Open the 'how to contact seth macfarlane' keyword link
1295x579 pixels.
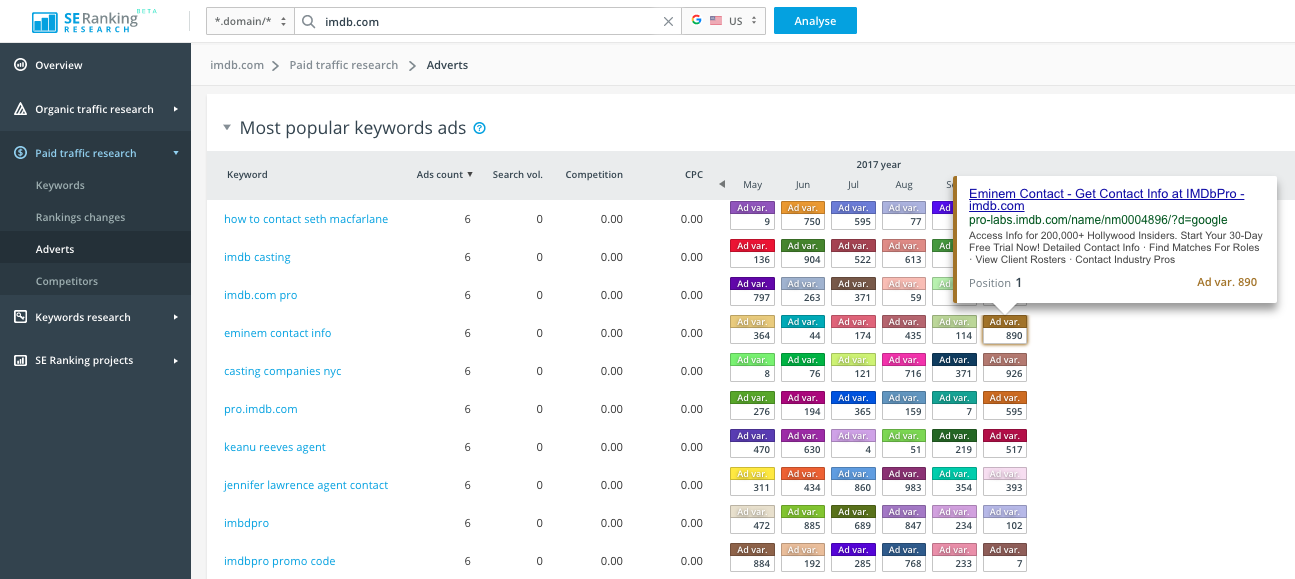coord(306,219)
